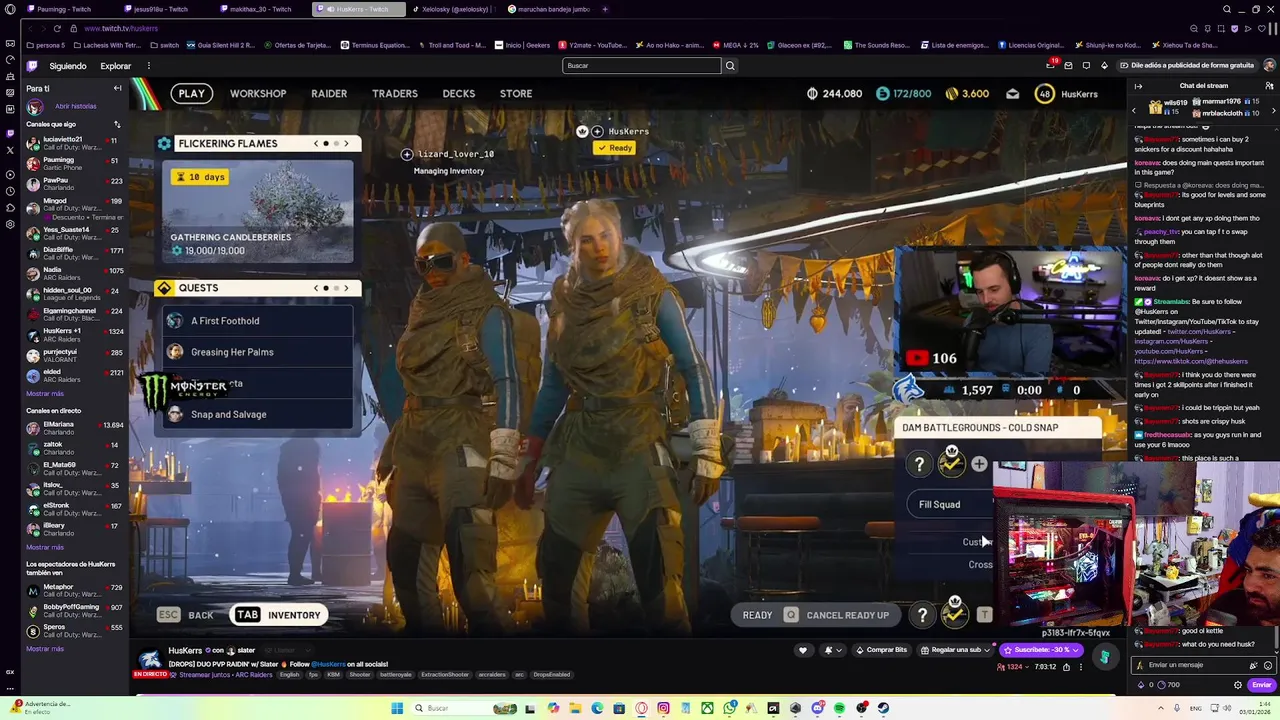Open the emote picker in chat box
Image resolution: width=1280 pixels, height=720 pixels.
(1268, 665)
